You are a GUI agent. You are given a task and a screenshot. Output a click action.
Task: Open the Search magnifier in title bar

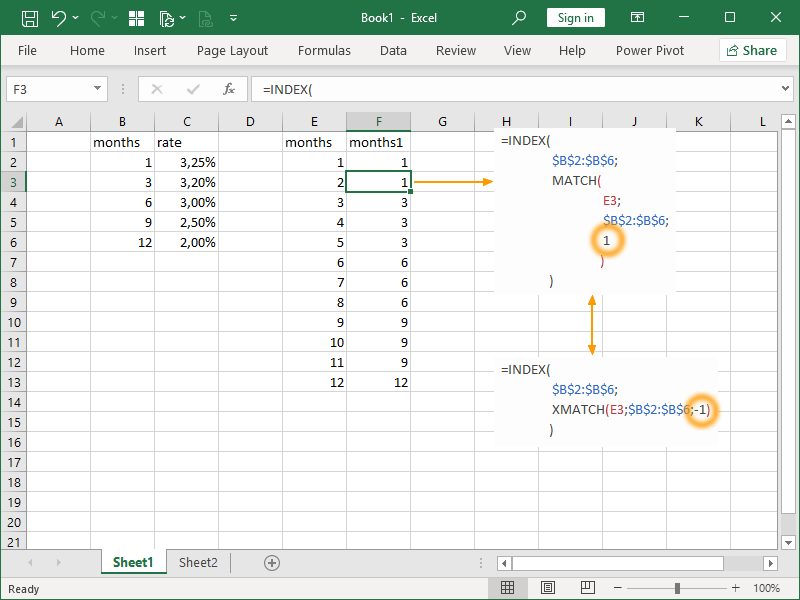[x=519, y=18]
